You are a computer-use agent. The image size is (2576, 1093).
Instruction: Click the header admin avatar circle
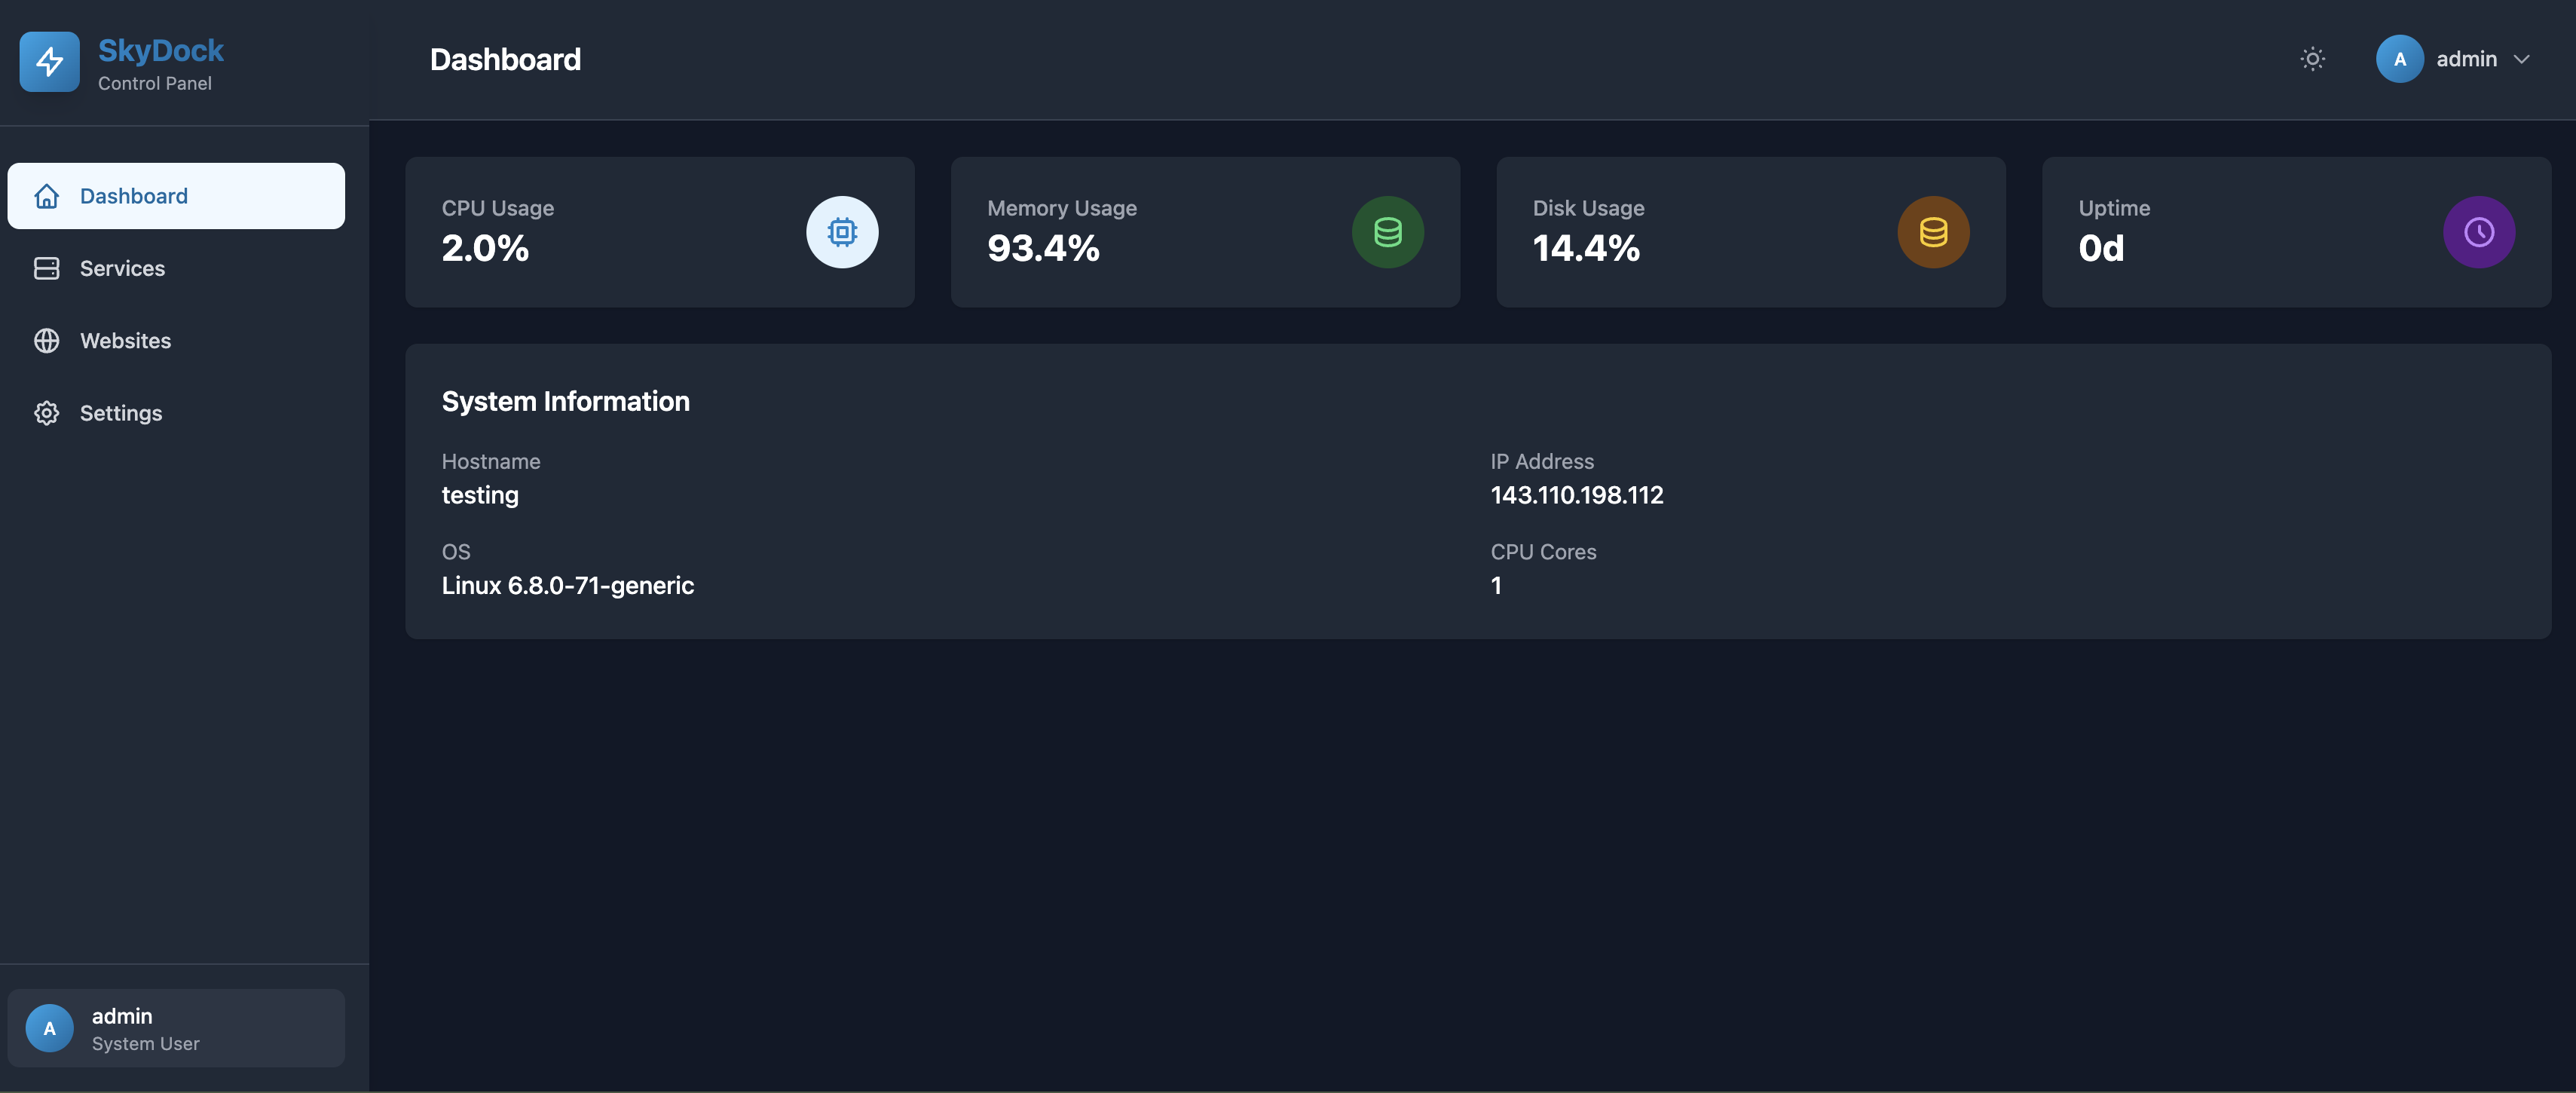tap(2399, 59)
